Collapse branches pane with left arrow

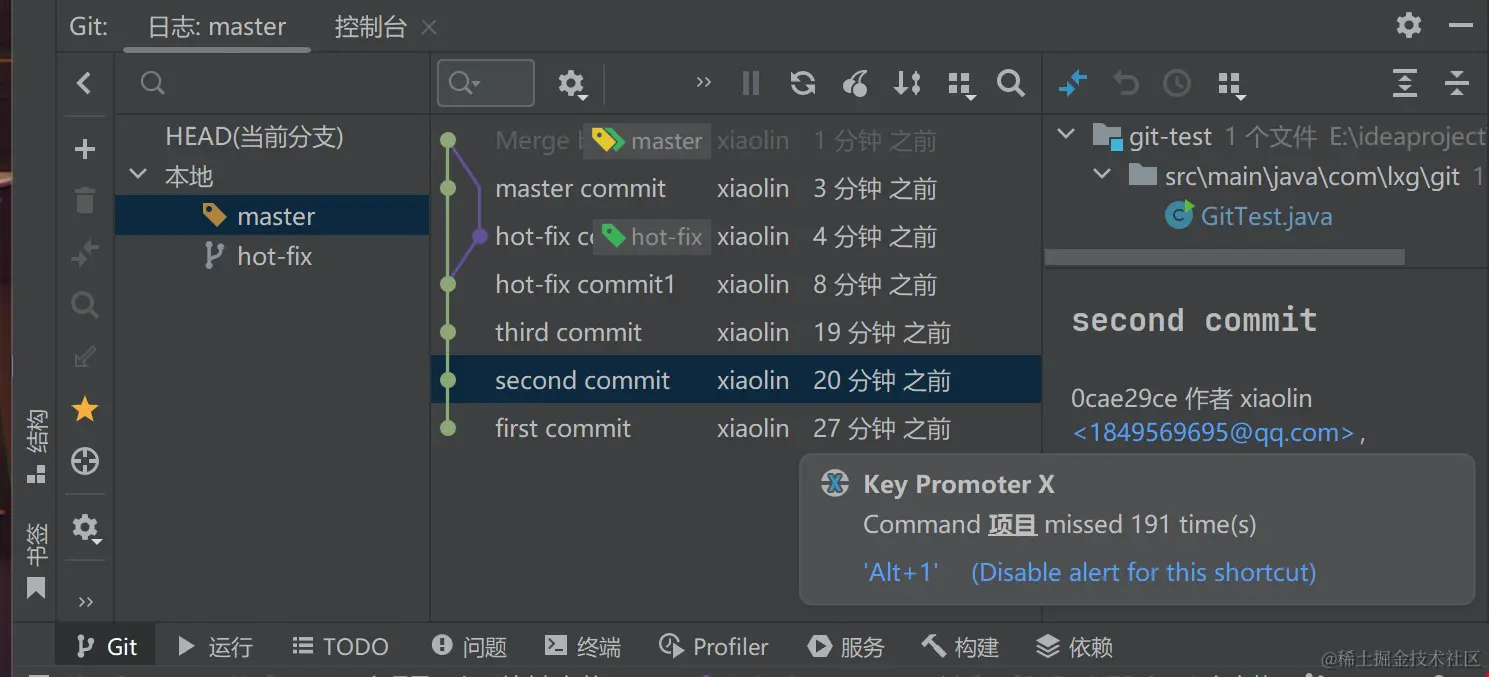pyautogui.click(x=84, y=83)
